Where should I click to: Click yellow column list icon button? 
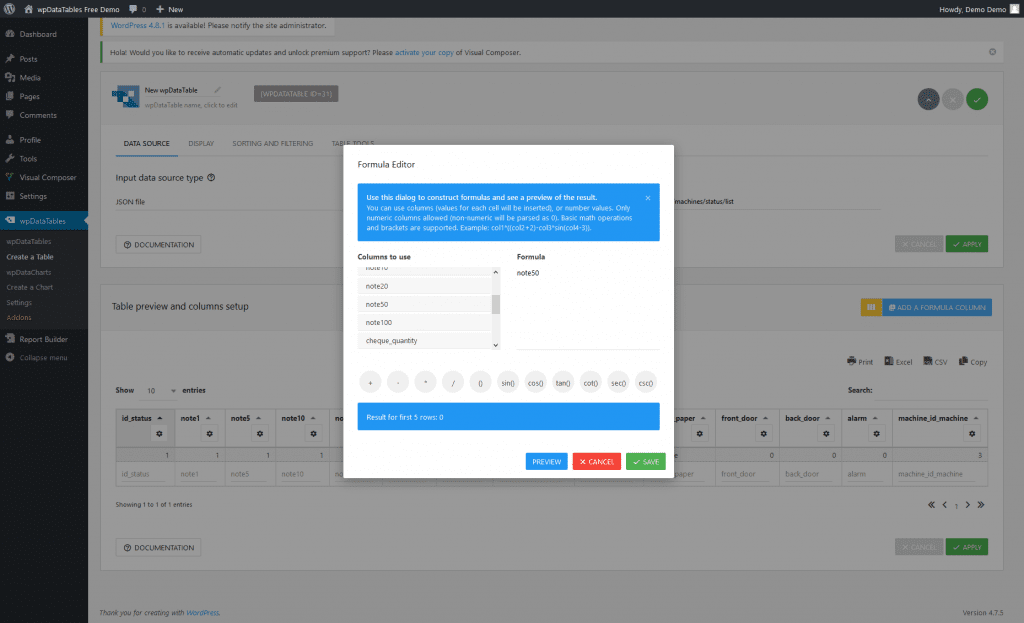[871, 308]
